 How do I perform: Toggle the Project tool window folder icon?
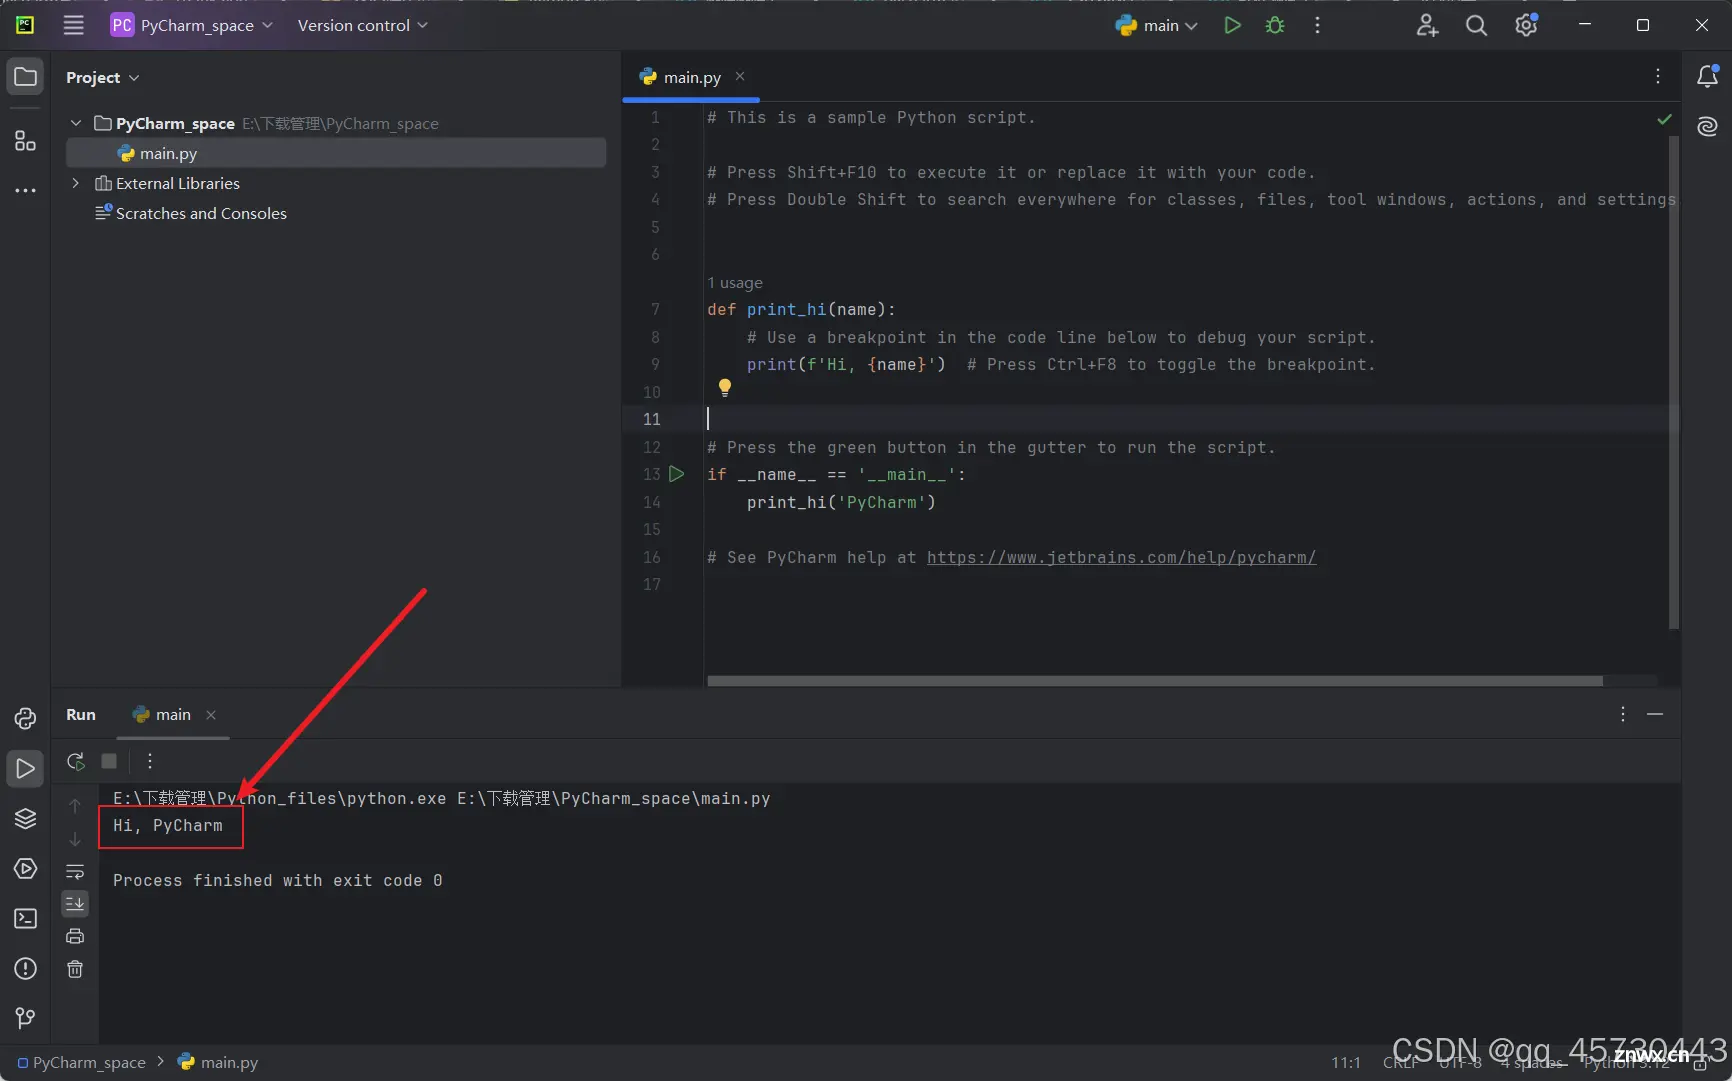25,77
